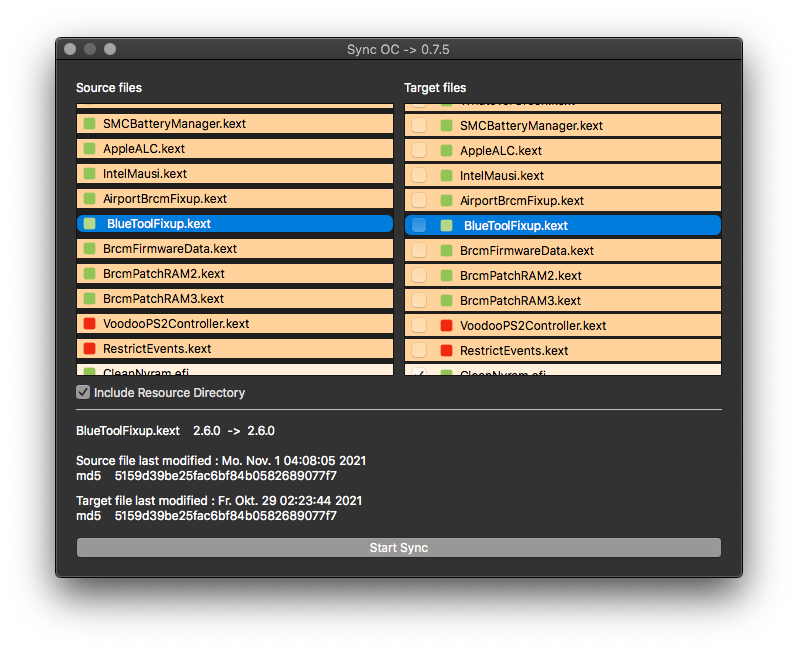The image size is (798, 651).
Task: Select BrcmPatchRAM3.kext name in Target files
Action: [520, 300]
